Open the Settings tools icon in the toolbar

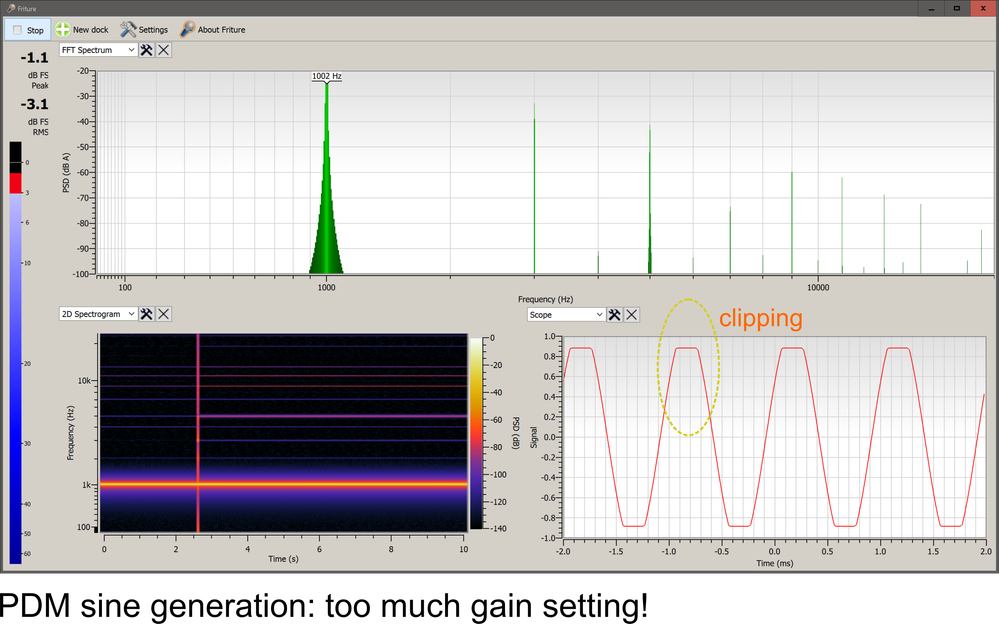pos(129,30)
